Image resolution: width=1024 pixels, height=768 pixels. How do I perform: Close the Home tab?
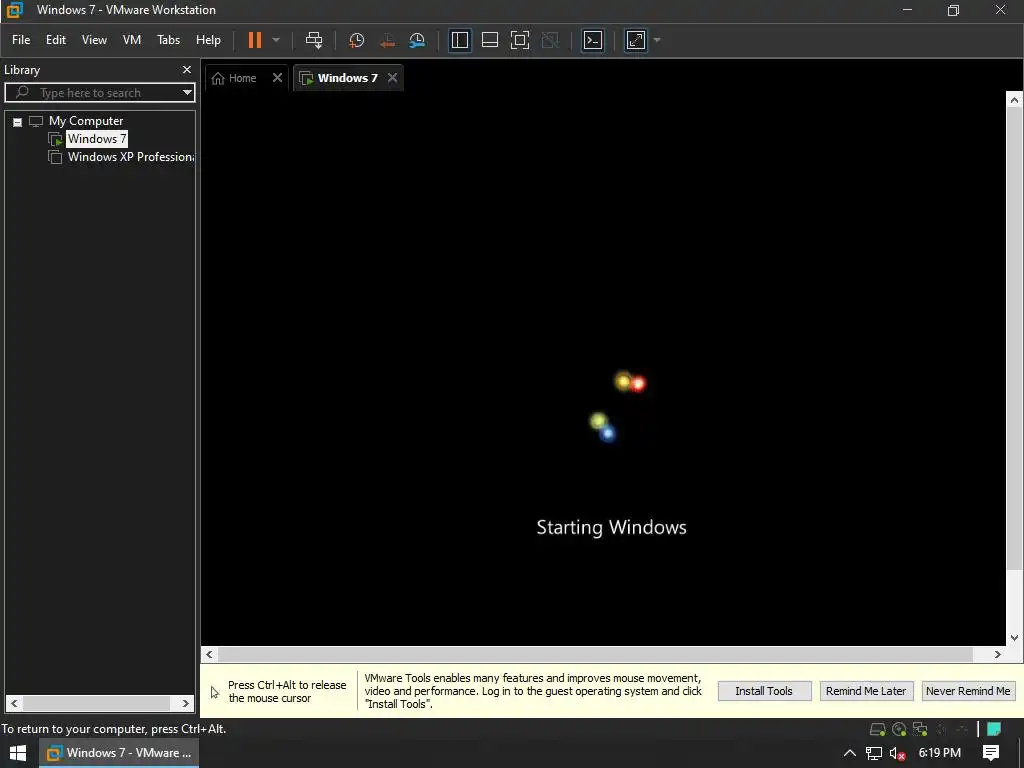point(278,78)
